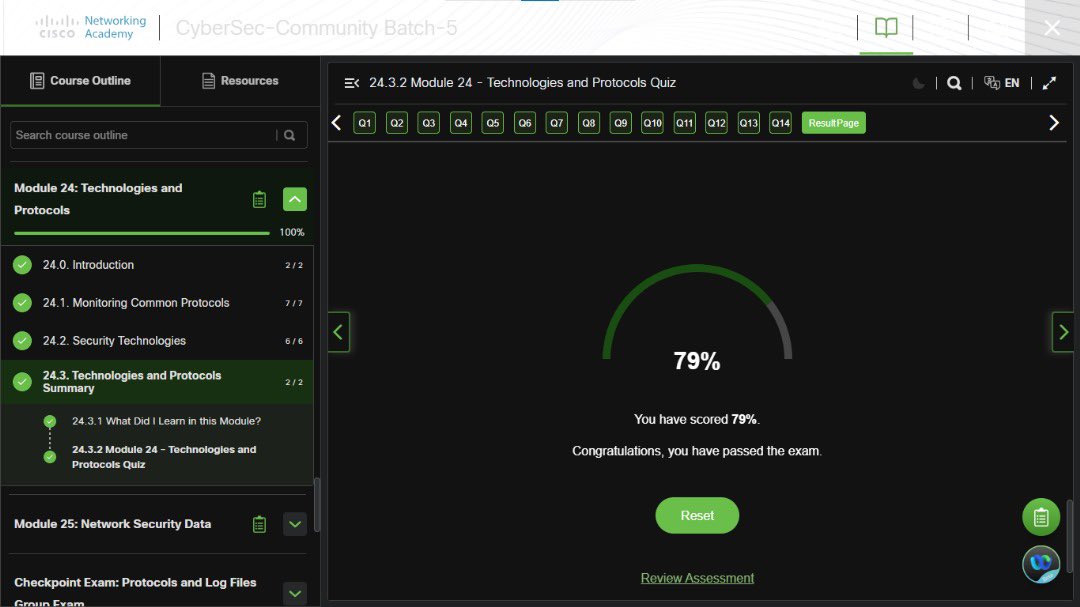
Task: Open the floating green clipboard button
Action: coord(1041,517)
